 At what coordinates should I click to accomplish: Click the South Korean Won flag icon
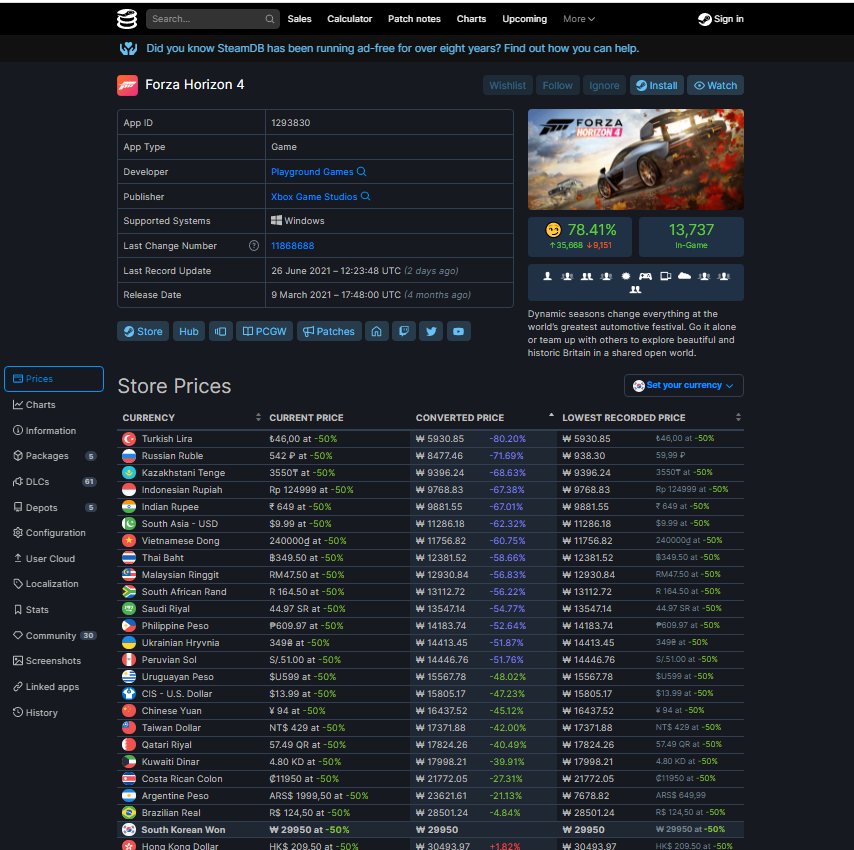[129, 829]
